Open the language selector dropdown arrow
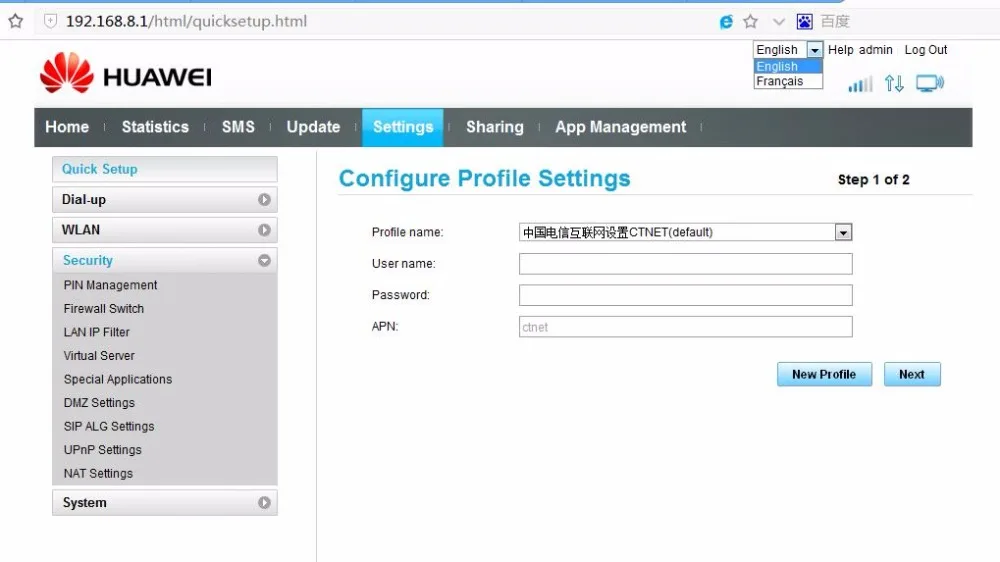 814,50
